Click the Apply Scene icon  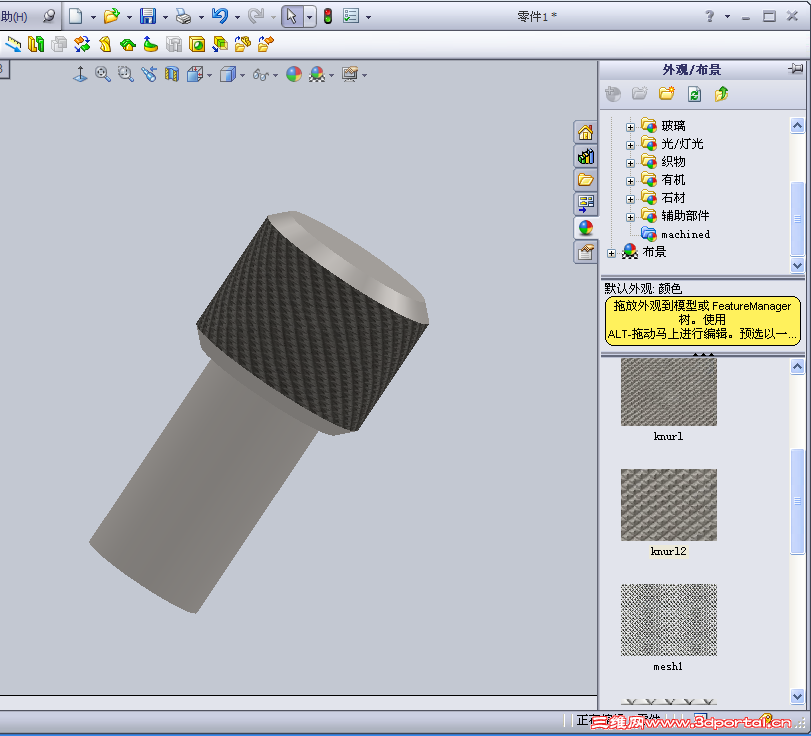coord(317,74)
